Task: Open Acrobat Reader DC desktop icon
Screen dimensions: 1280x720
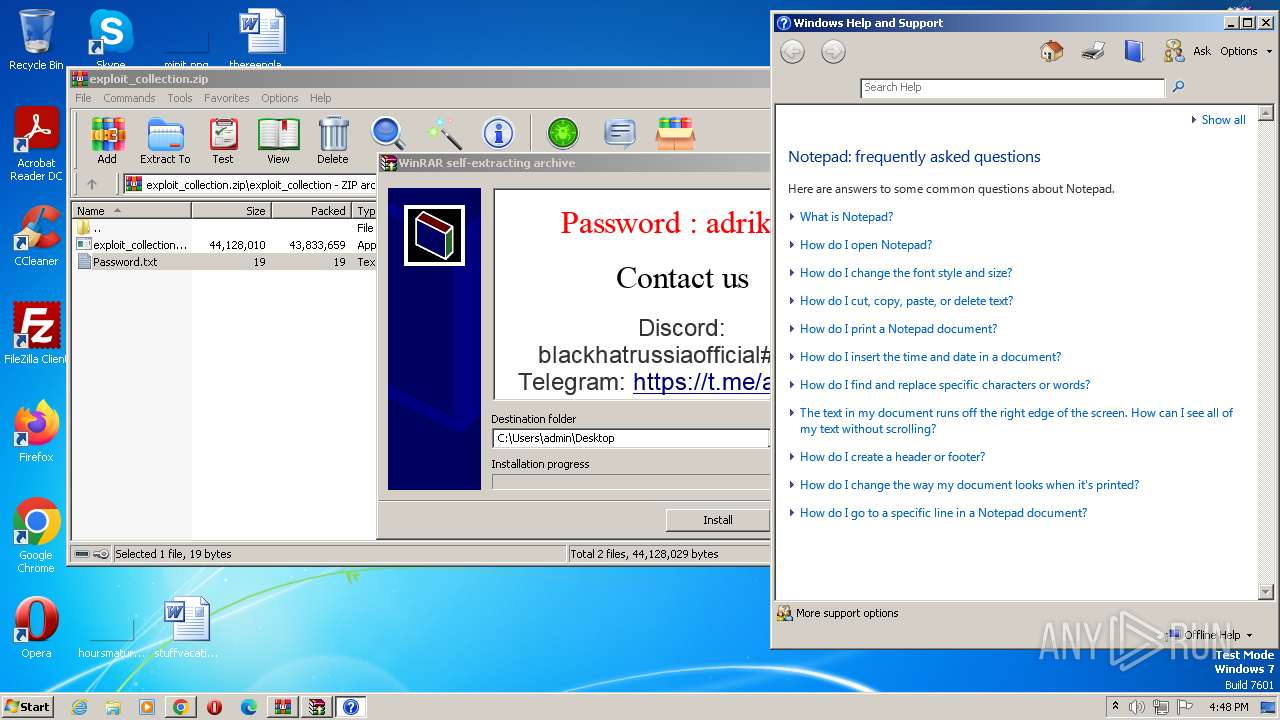Action: click(x=36, y=145)
